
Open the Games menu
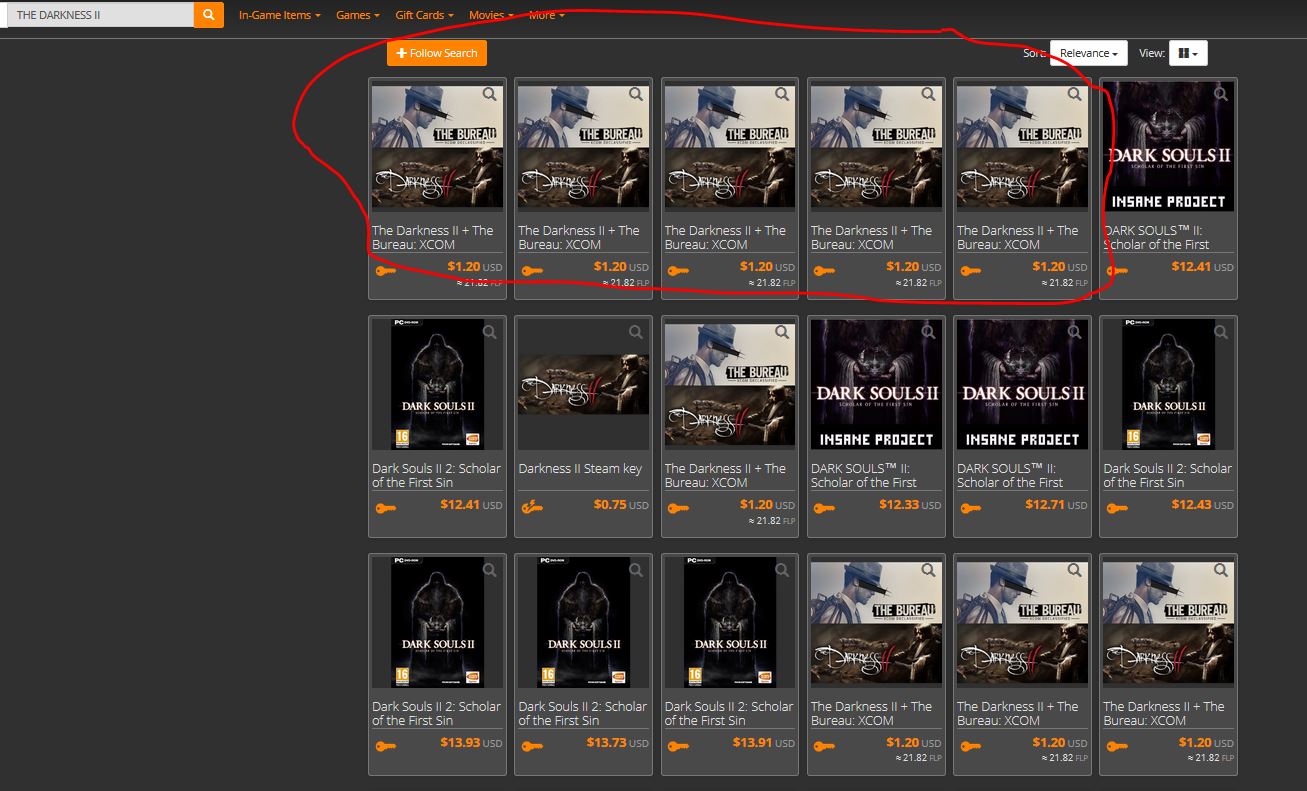coord(358,15)
